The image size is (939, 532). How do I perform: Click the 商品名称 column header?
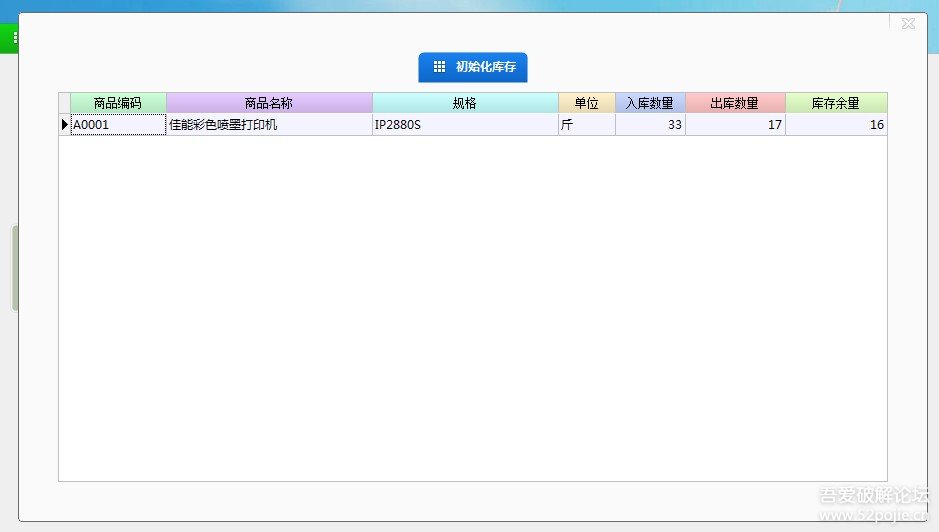tap(269, 103)
